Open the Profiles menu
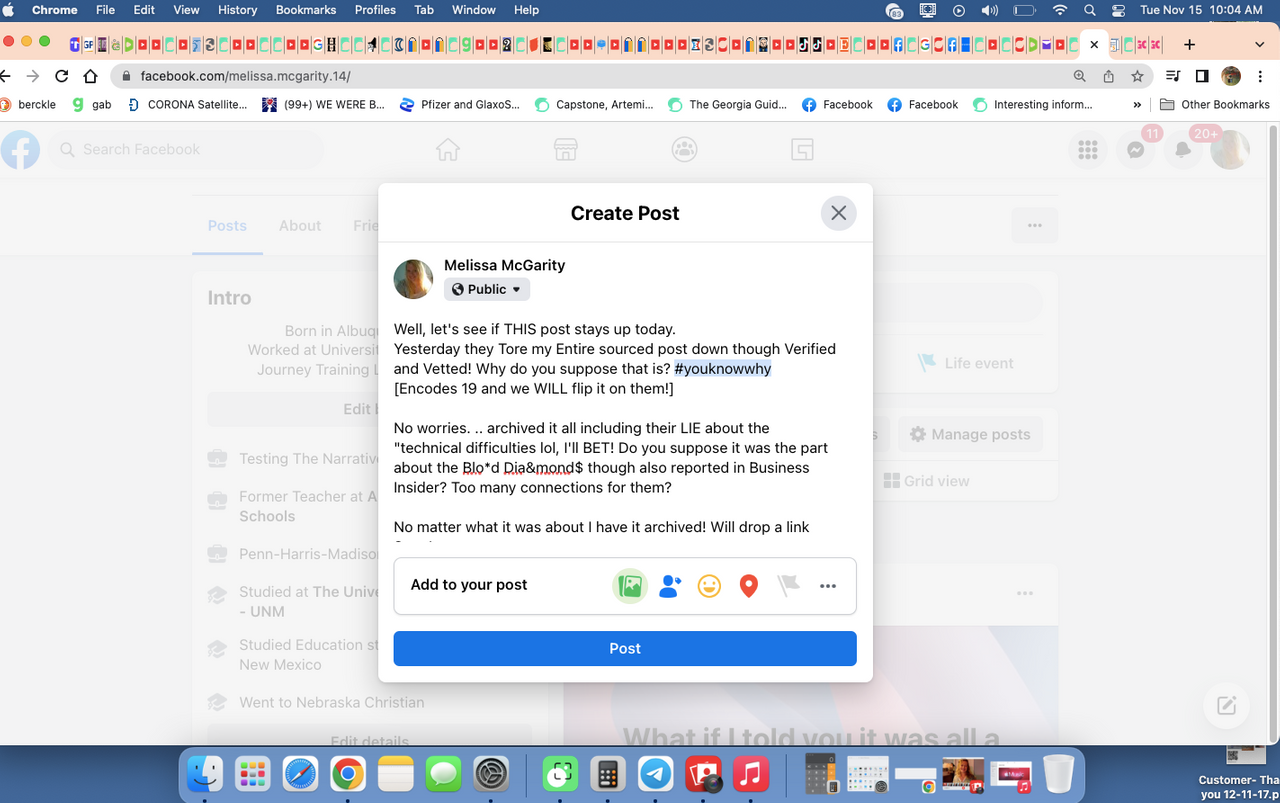The width and height of the screenshot is (1280, 803). coord(375,10)
